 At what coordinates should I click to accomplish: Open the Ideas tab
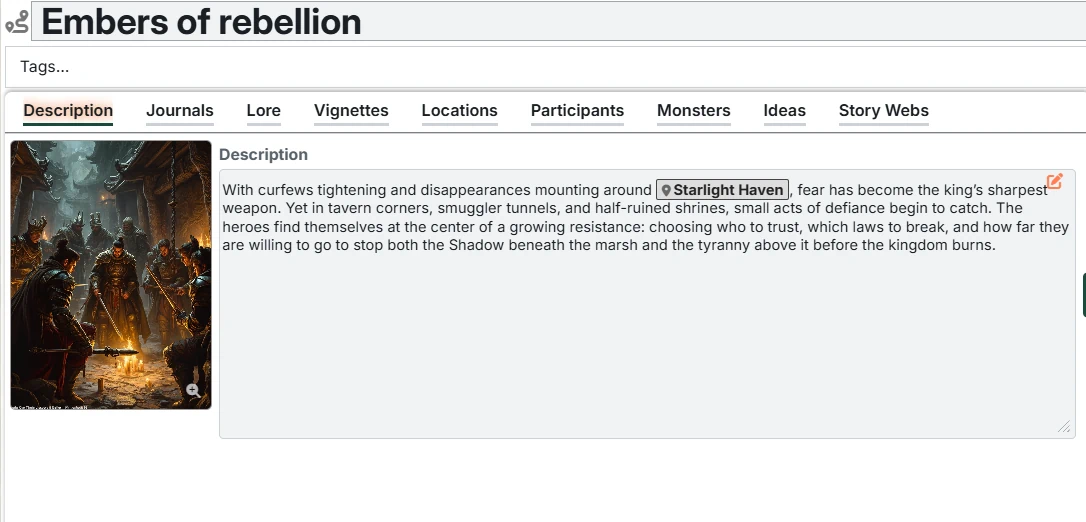click(784, 111)
